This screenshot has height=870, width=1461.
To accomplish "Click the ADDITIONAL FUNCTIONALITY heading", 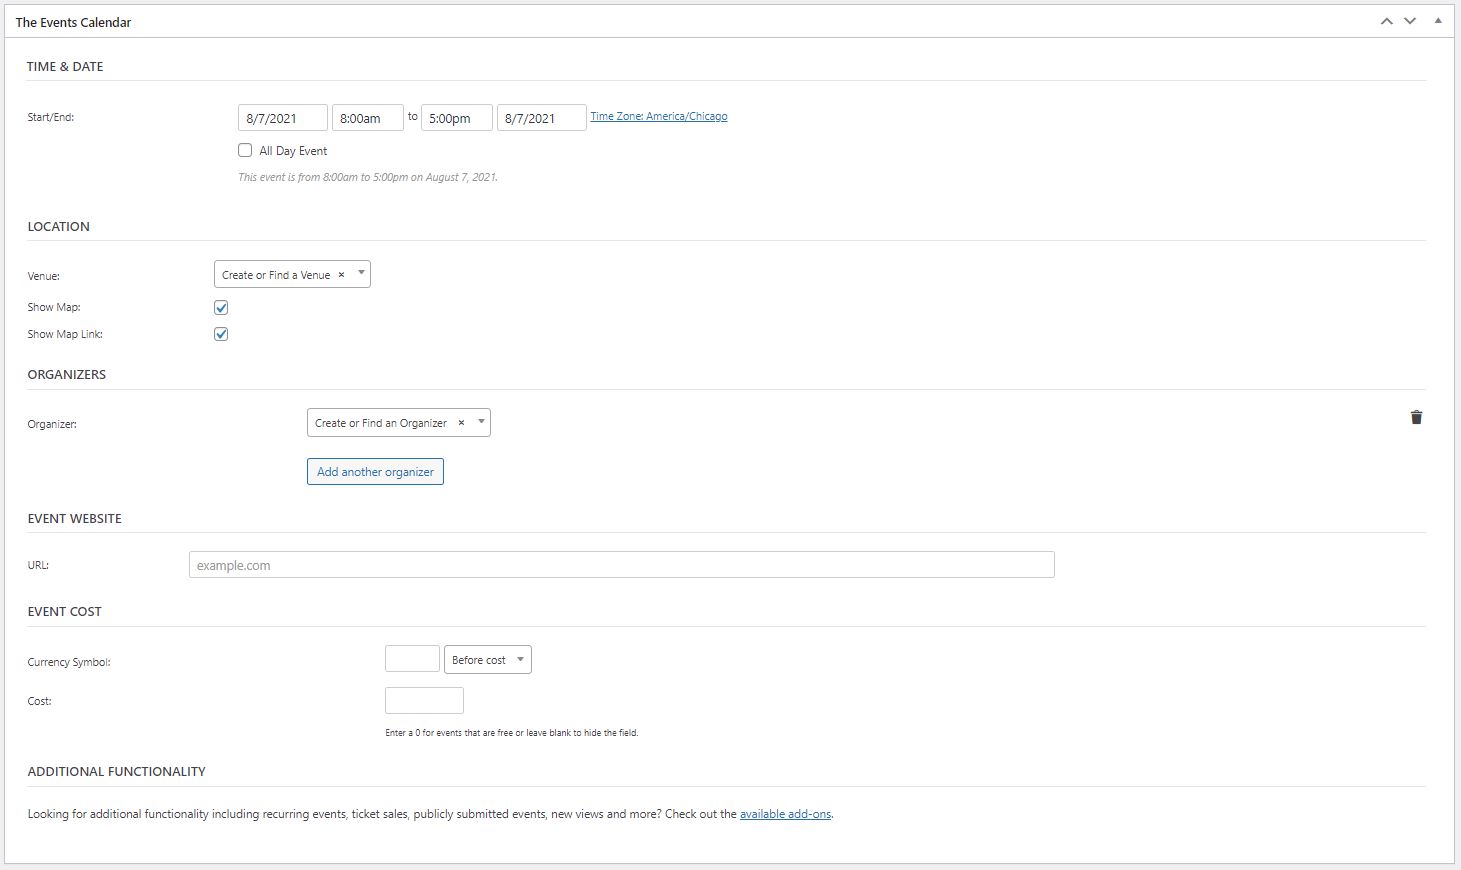I will (x=116, y=771).
